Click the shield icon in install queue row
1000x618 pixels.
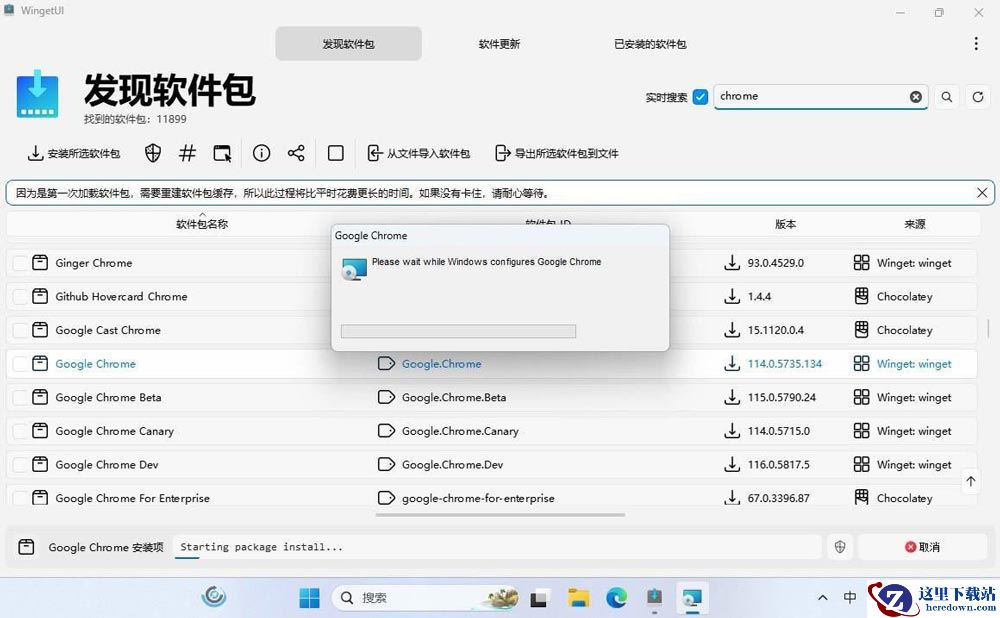(840, 547)
